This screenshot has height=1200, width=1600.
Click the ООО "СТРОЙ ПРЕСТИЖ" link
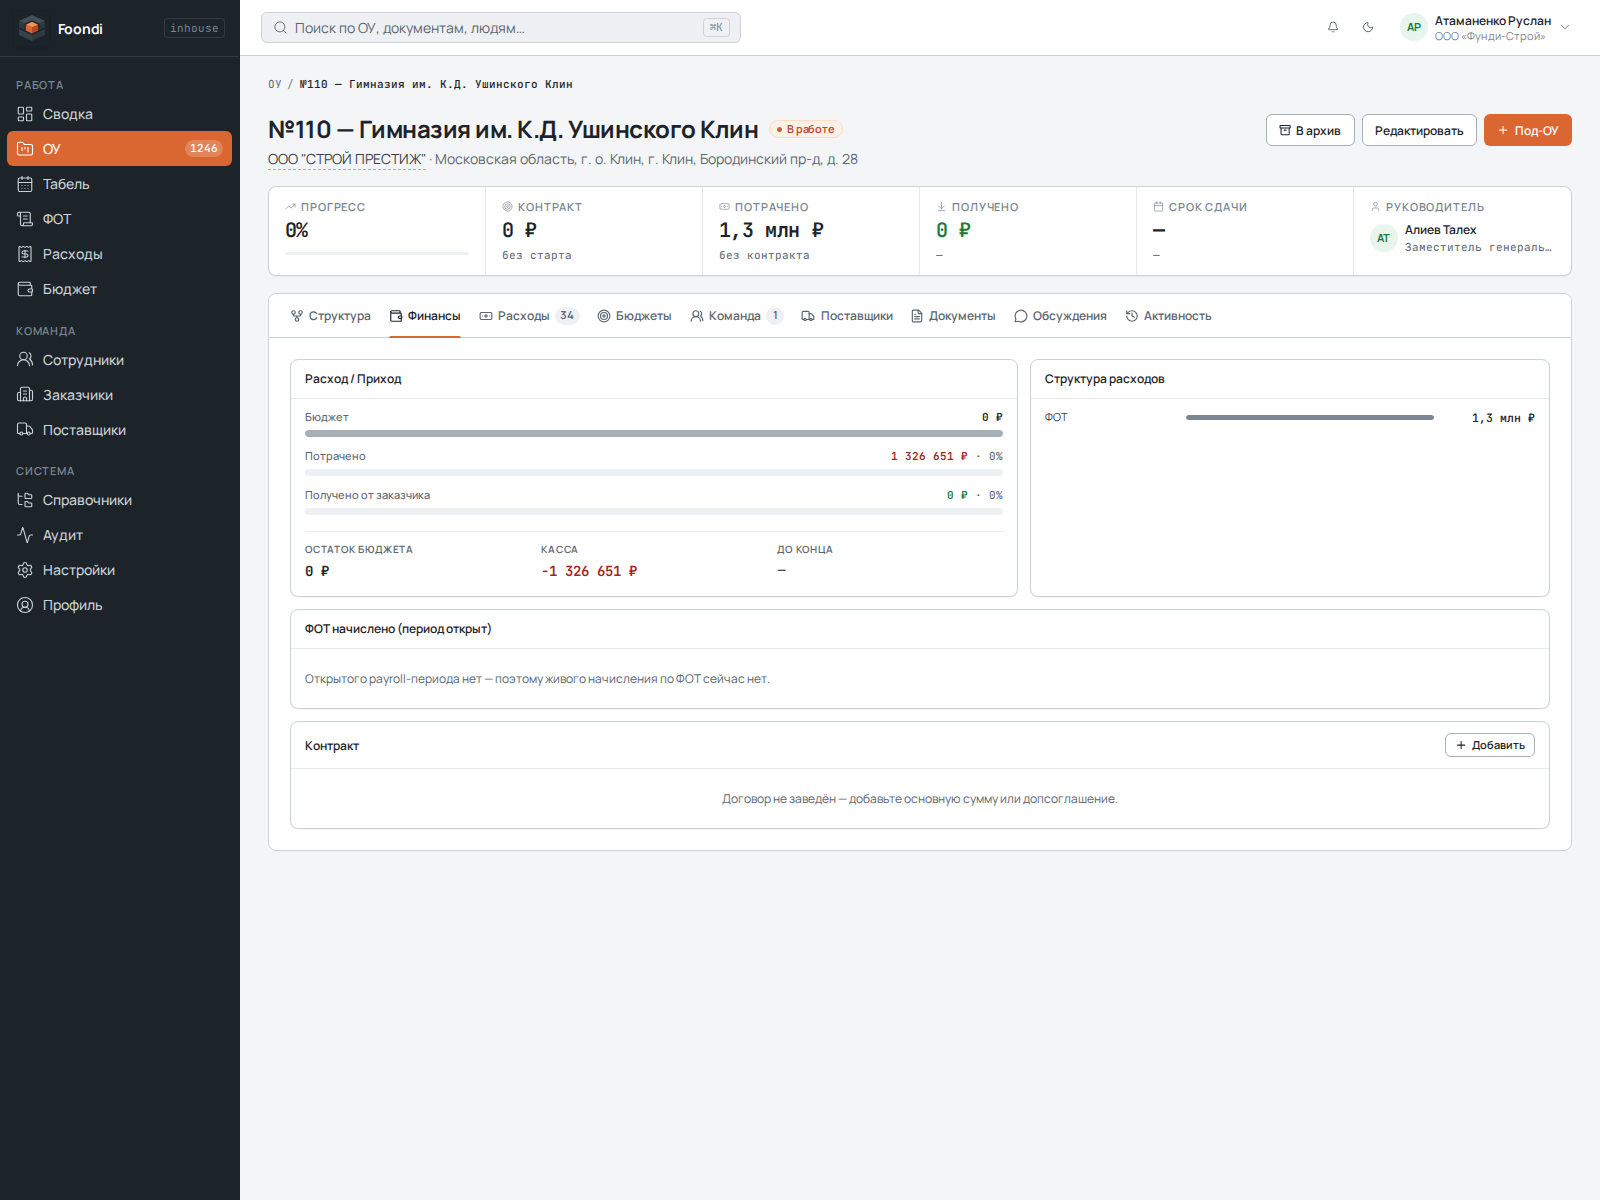pyautogui.click(x=347, y=159)
